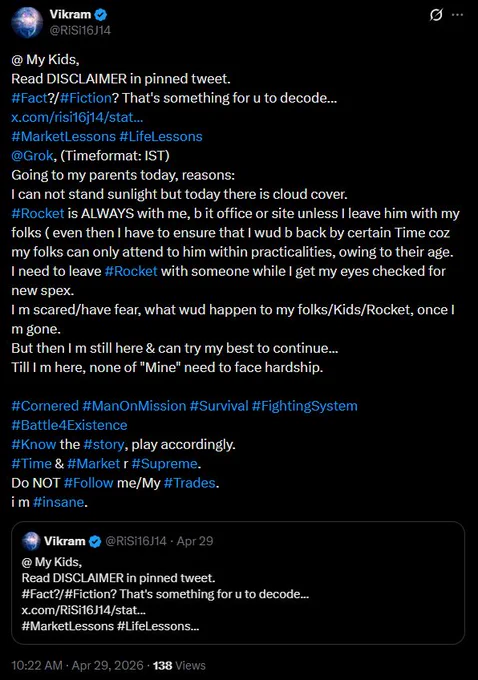Open the #FightingSystem hashtag
Image resolution: width=478 pixels, height=680 pixels.
[304, 406]
